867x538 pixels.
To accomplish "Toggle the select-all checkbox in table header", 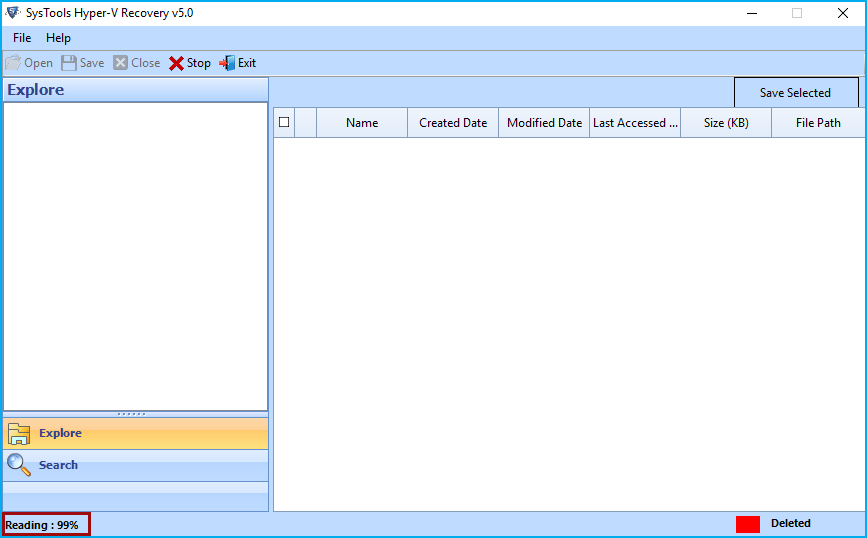I will 284,122.
